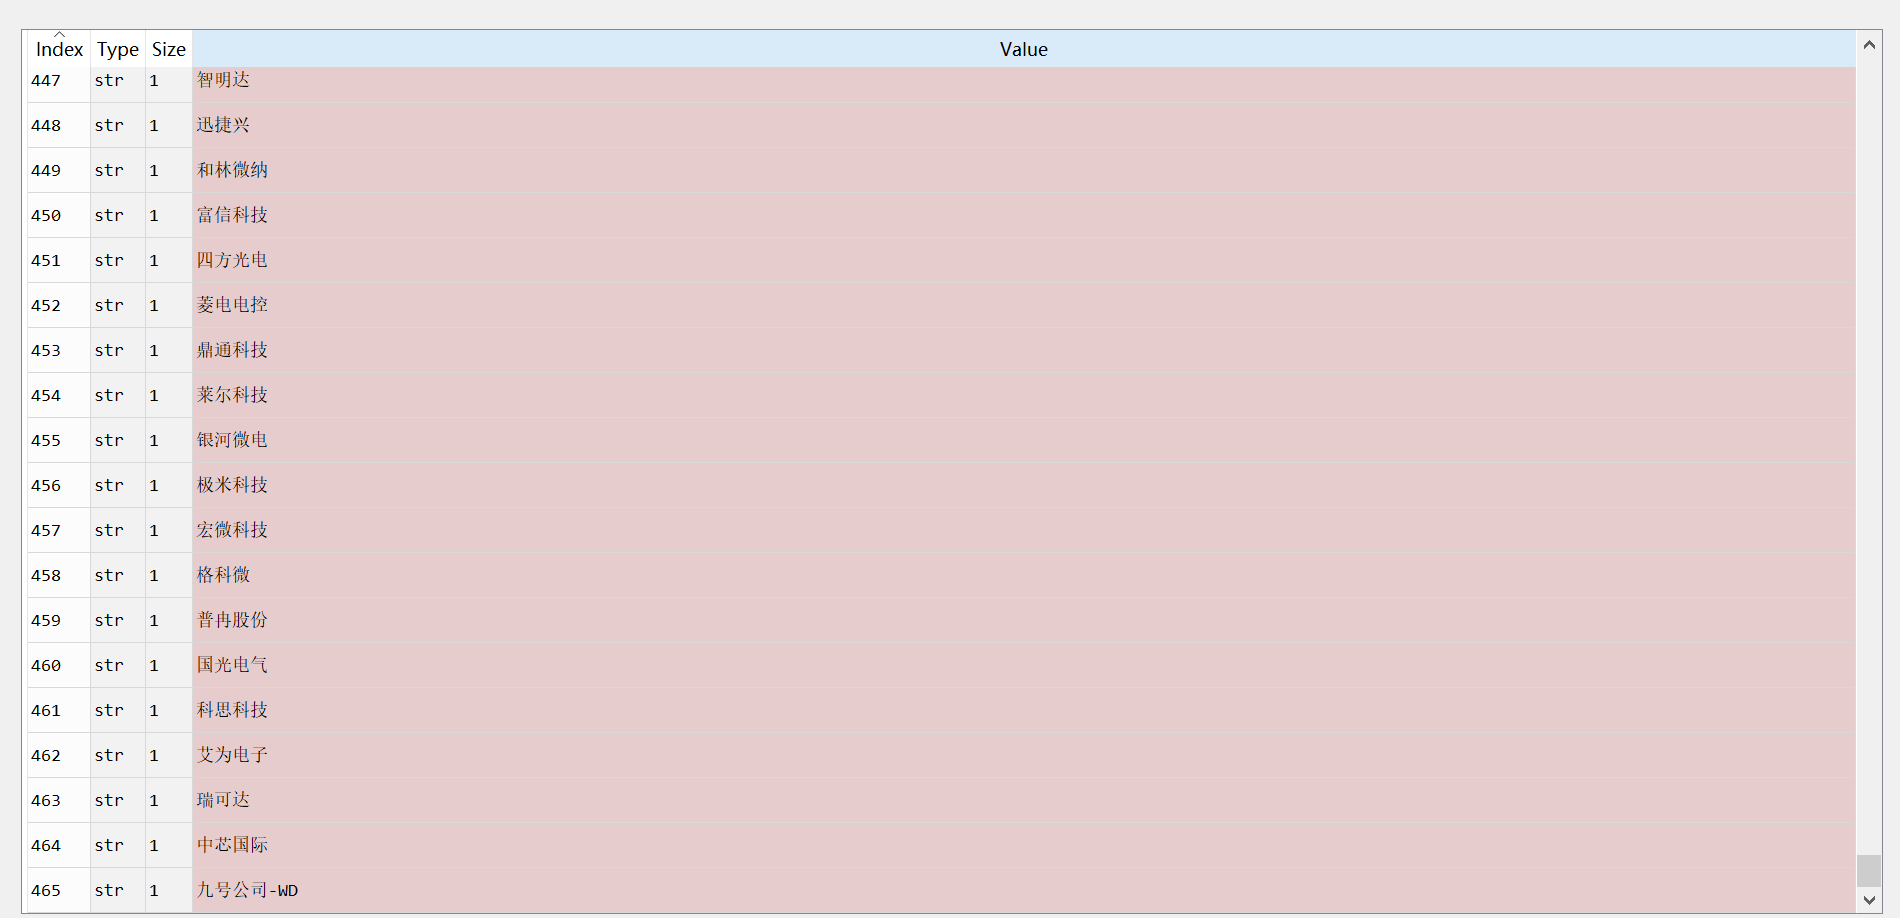Click the size cell in row 451
The image size is (1900, 918).
tap(169, 260)
